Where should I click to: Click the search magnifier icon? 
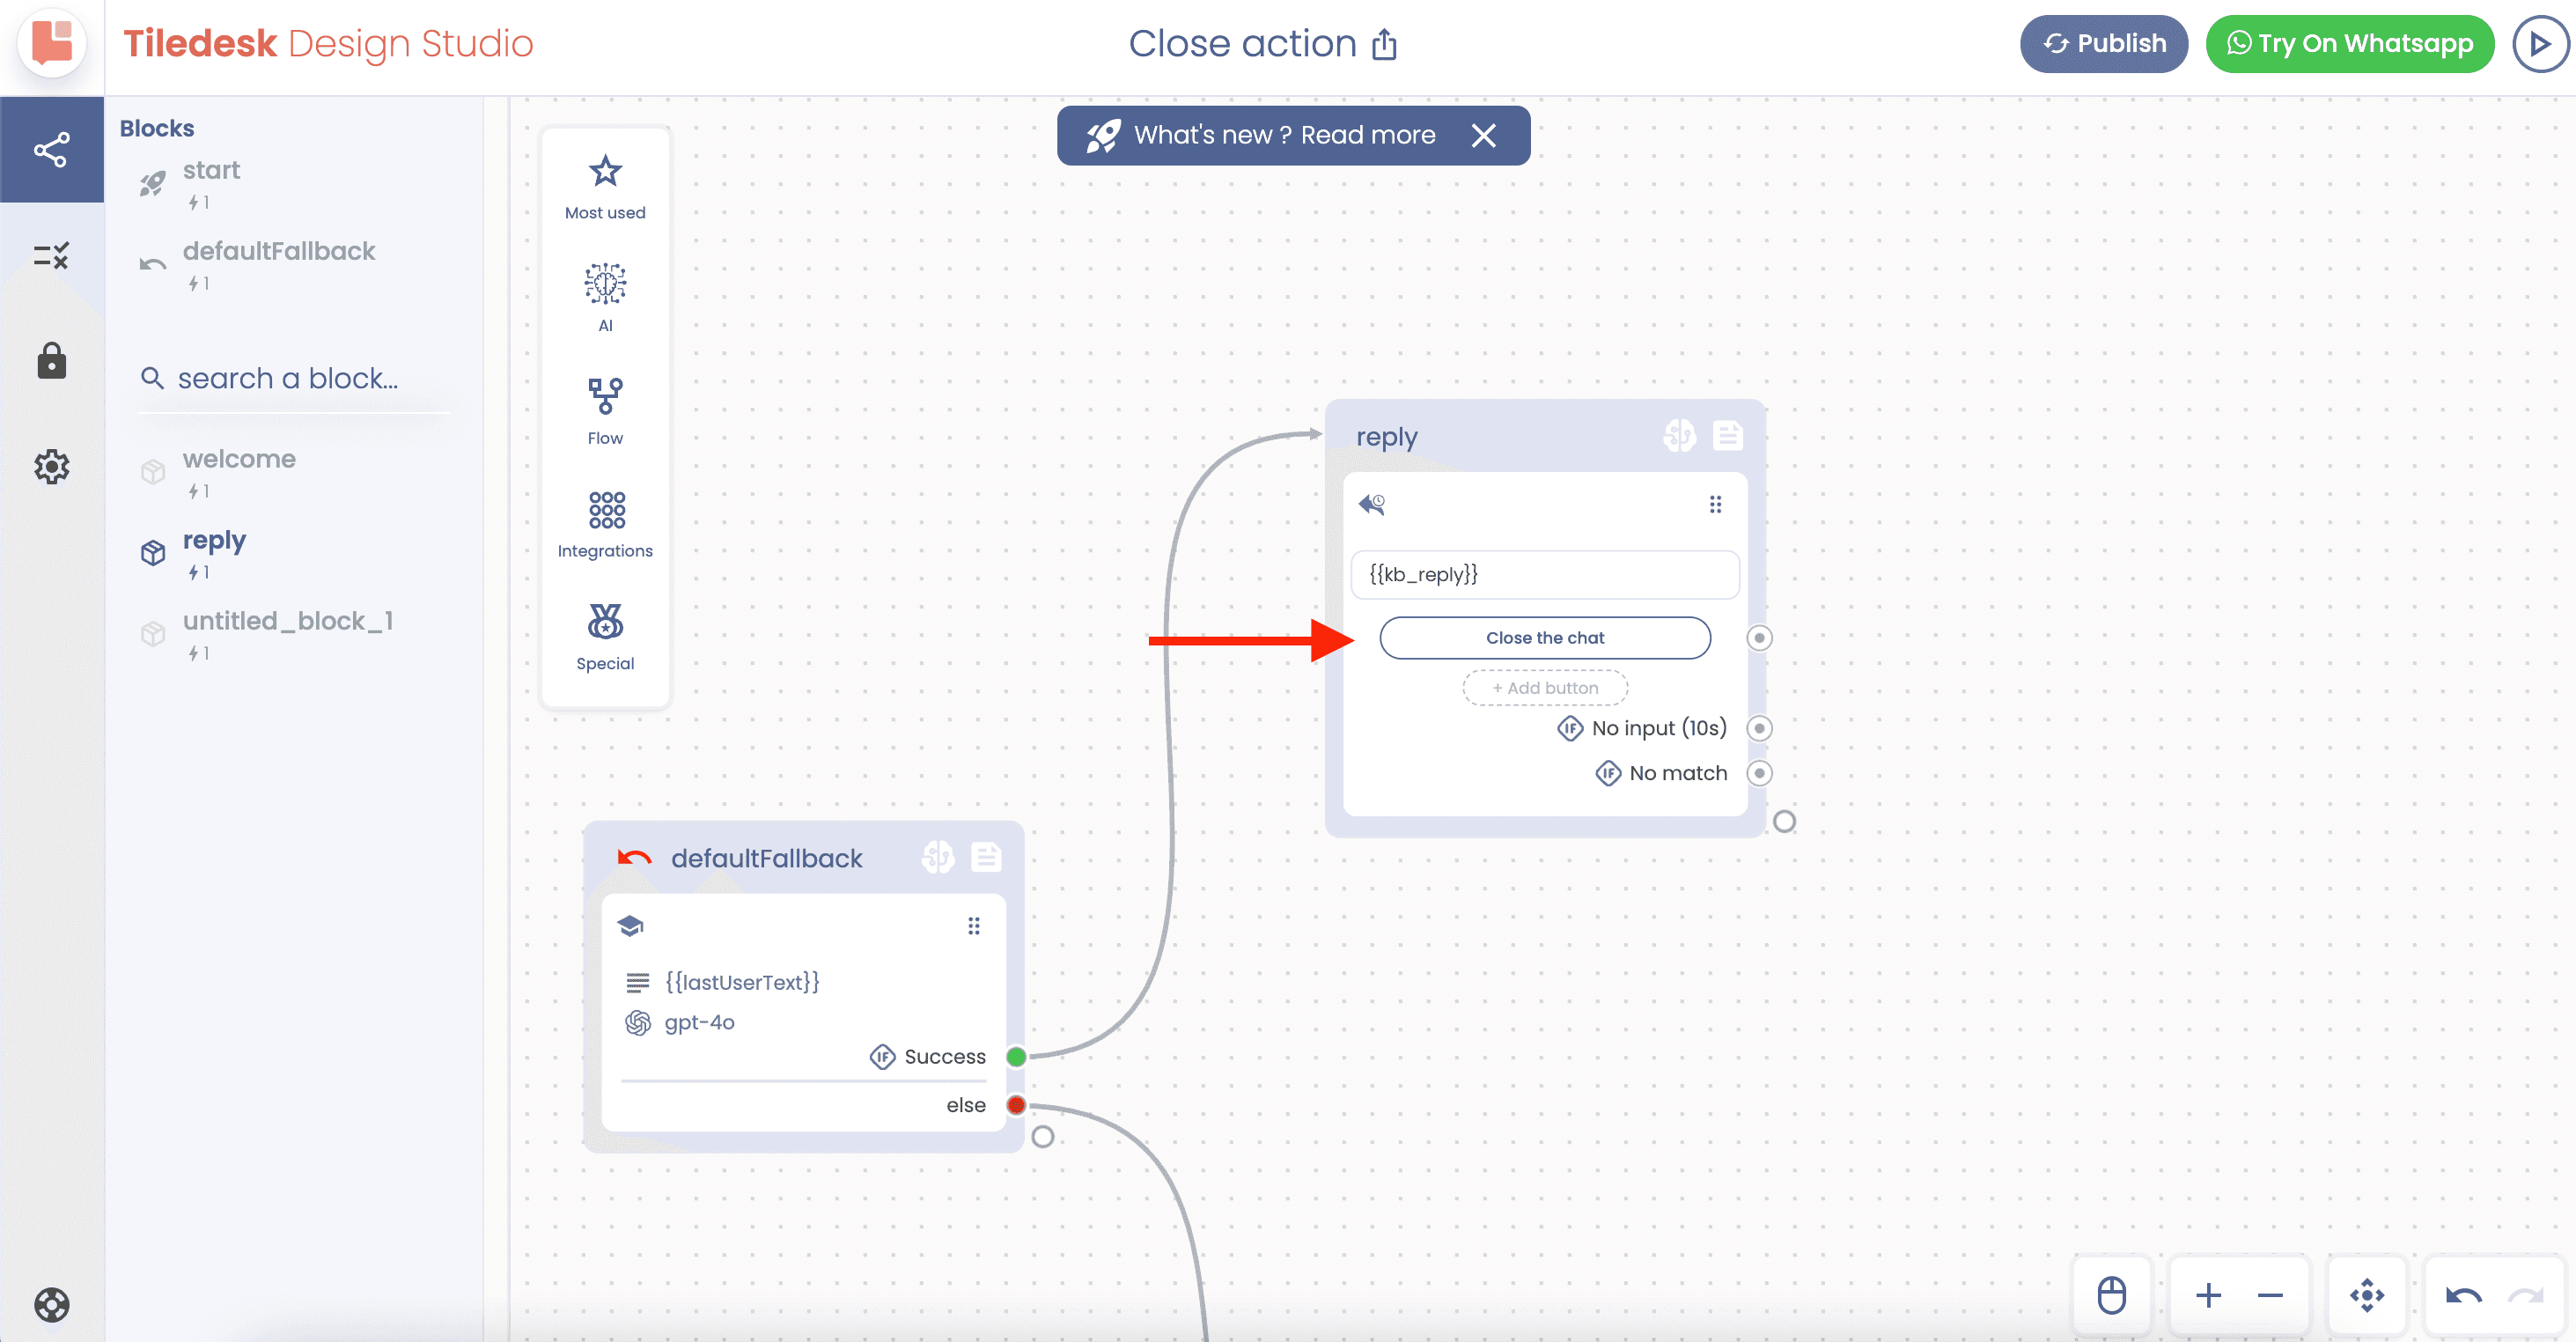(x=152, y=378)
